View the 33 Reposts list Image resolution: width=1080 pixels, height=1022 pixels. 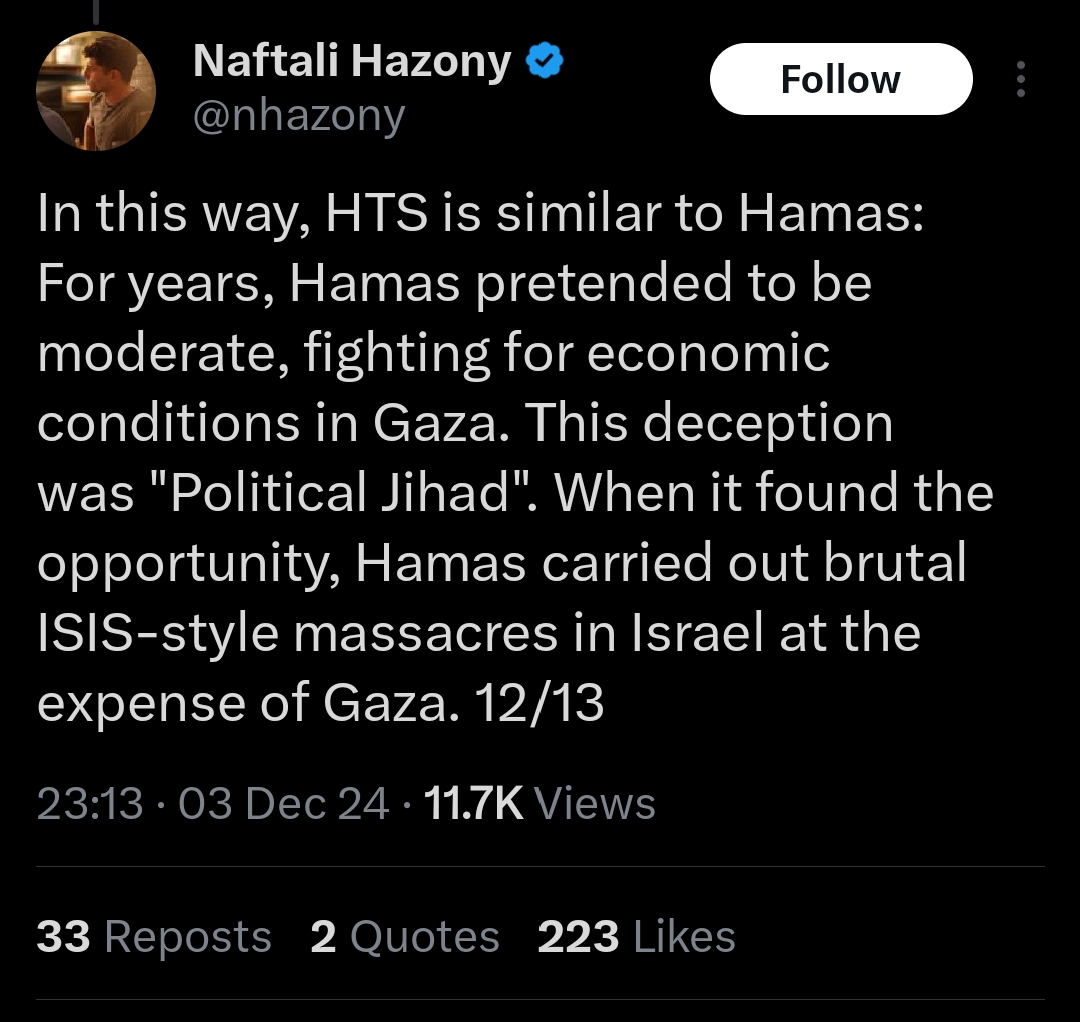154,937
